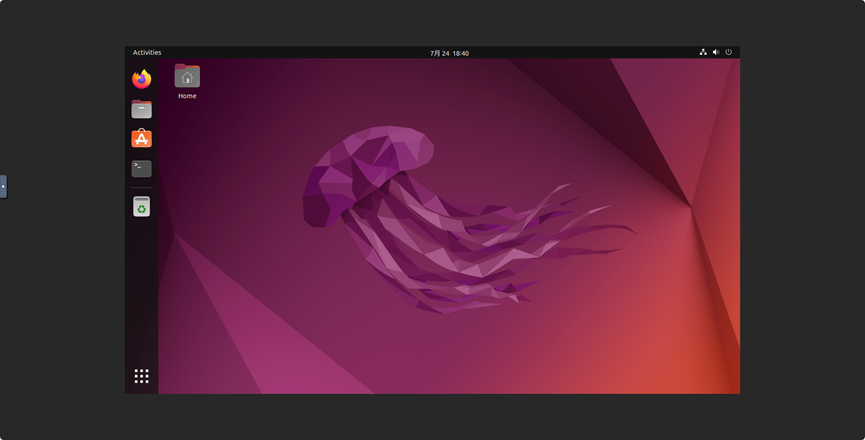865x440 pixels.
Task: Click the jellyfish tentacles on wallpaper
Action: [500, 250]
